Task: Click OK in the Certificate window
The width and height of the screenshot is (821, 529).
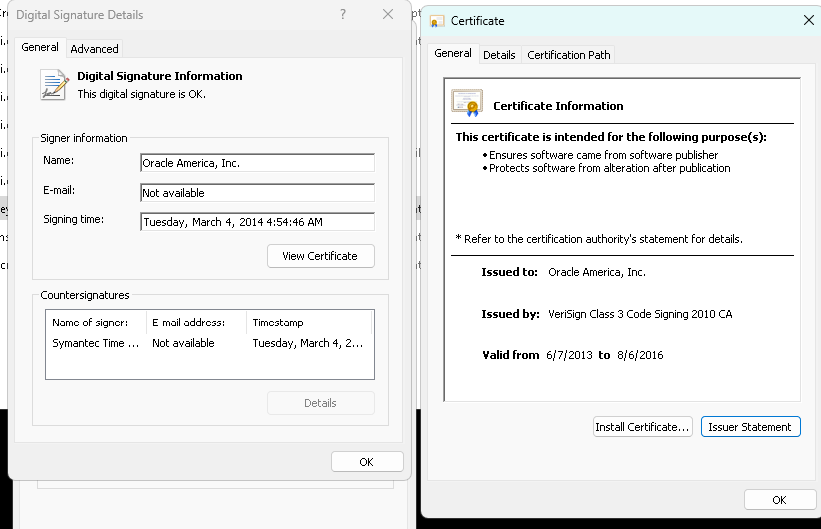Action: tap(780, 500)
